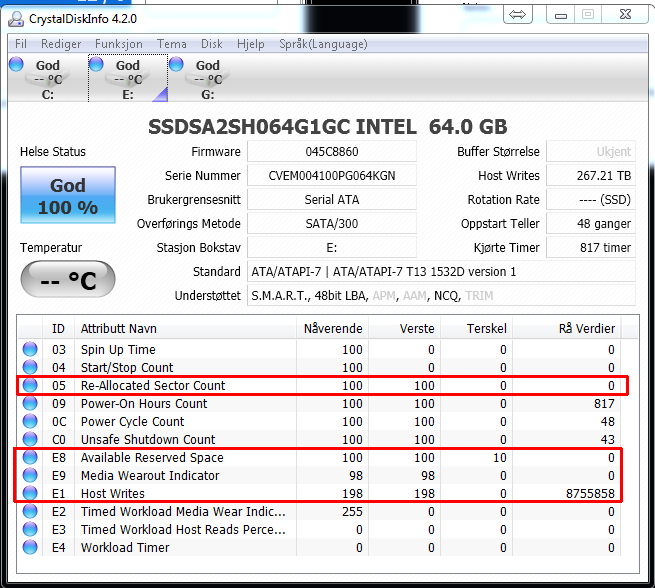
Task: Select the Power Cycle Count row name
Action: click(x=132, y=421)
